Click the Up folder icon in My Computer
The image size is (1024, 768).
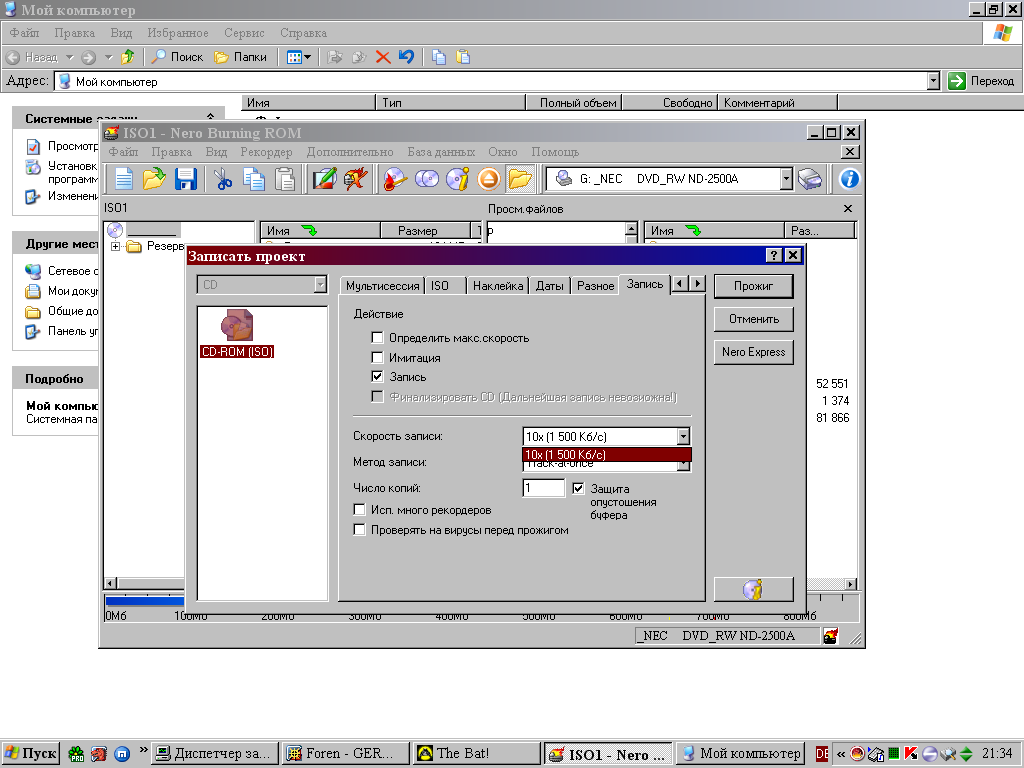pyautogui.click(x=128, y=57)
